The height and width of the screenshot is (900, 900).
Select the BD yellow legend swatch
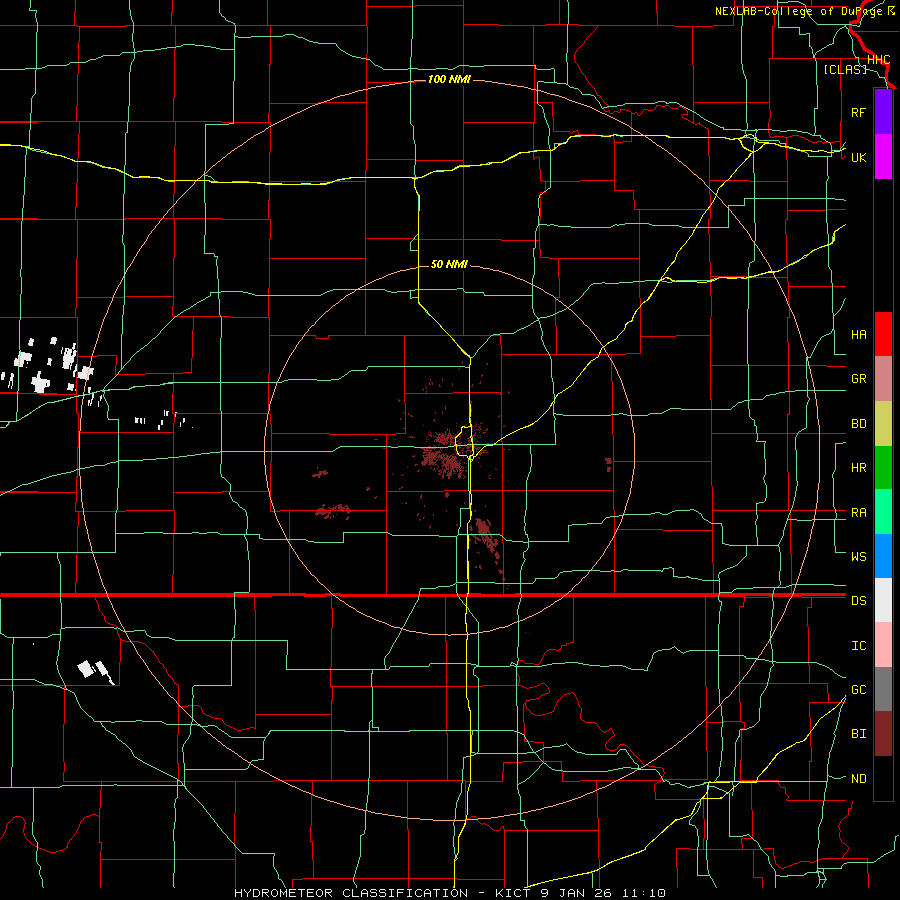pos(883,424)
